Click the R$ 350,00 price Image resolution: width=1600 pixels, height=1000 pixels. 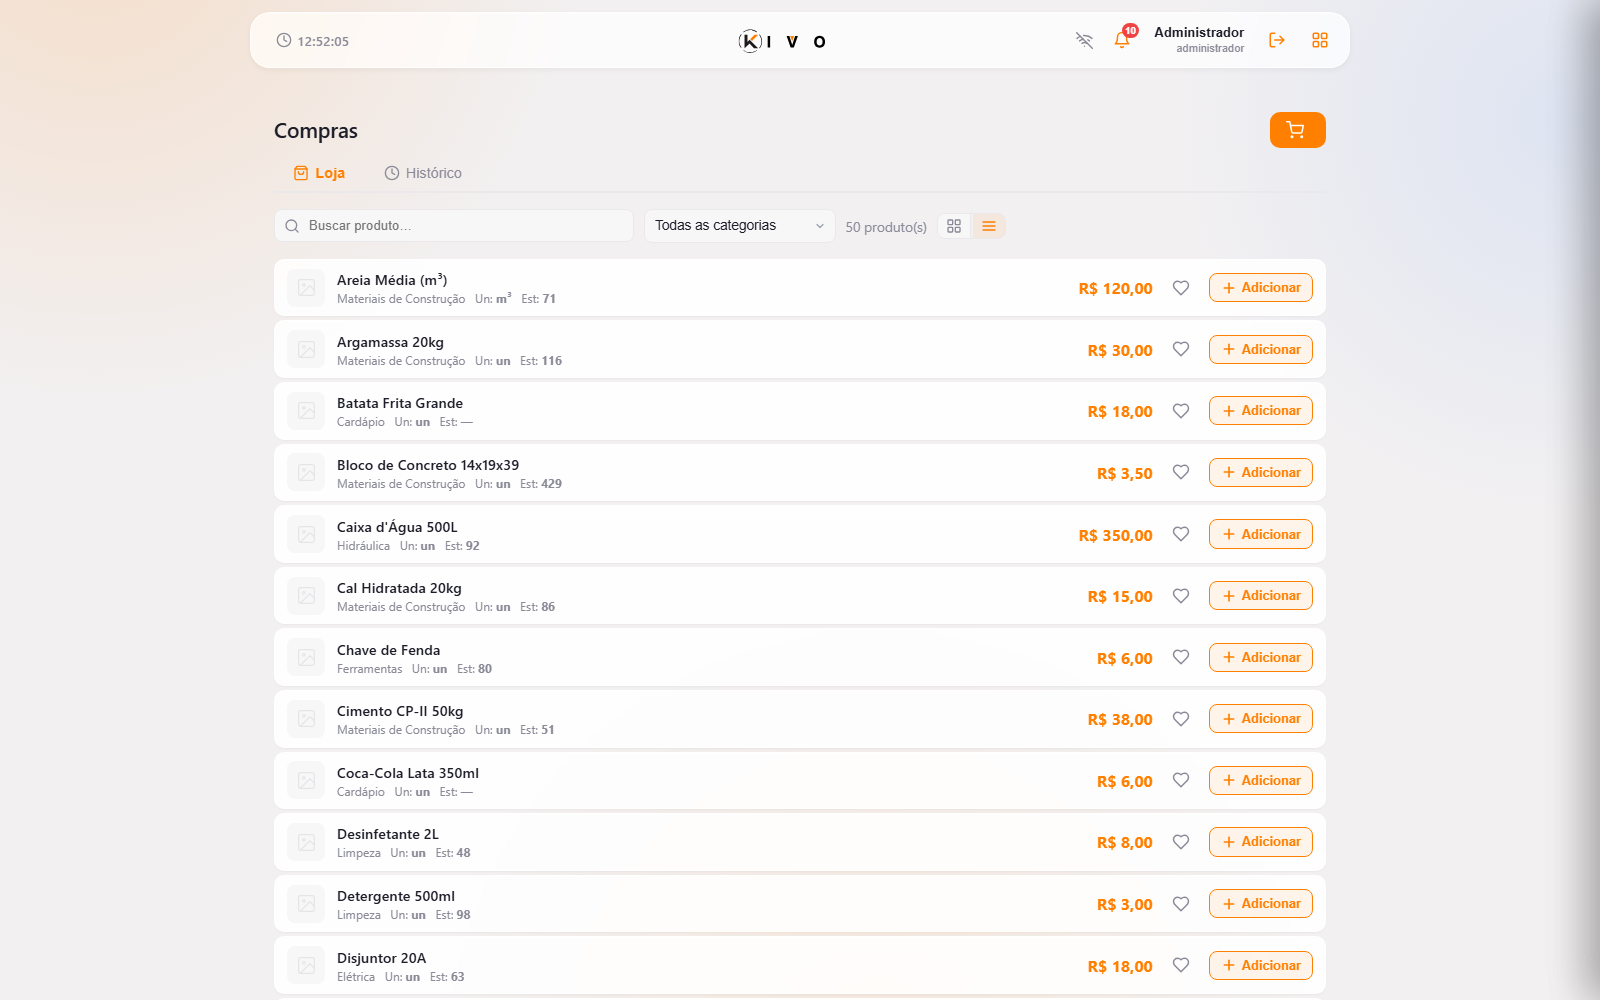(x=1115, y=535)
